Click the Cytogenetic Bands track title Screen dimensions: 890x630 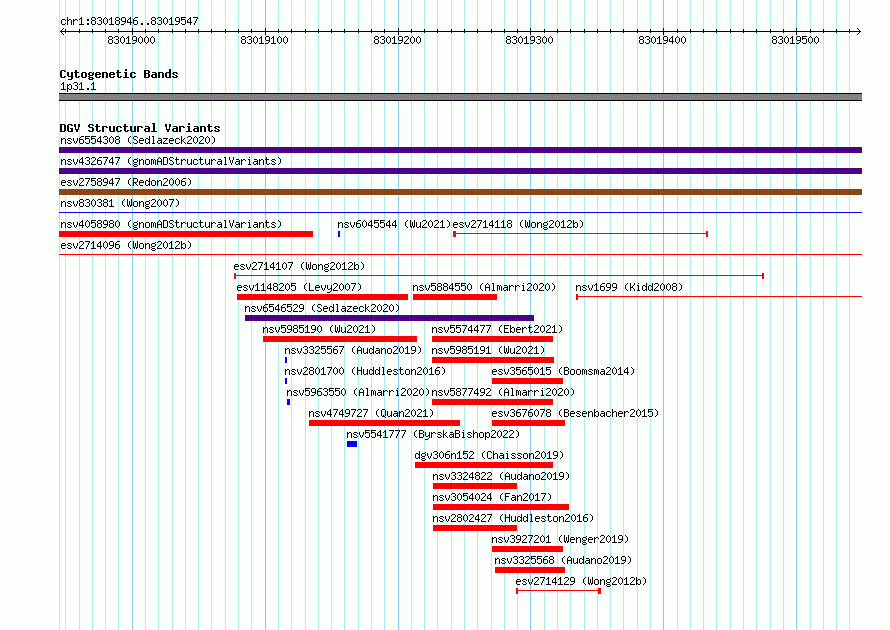(x=119, y=74)
